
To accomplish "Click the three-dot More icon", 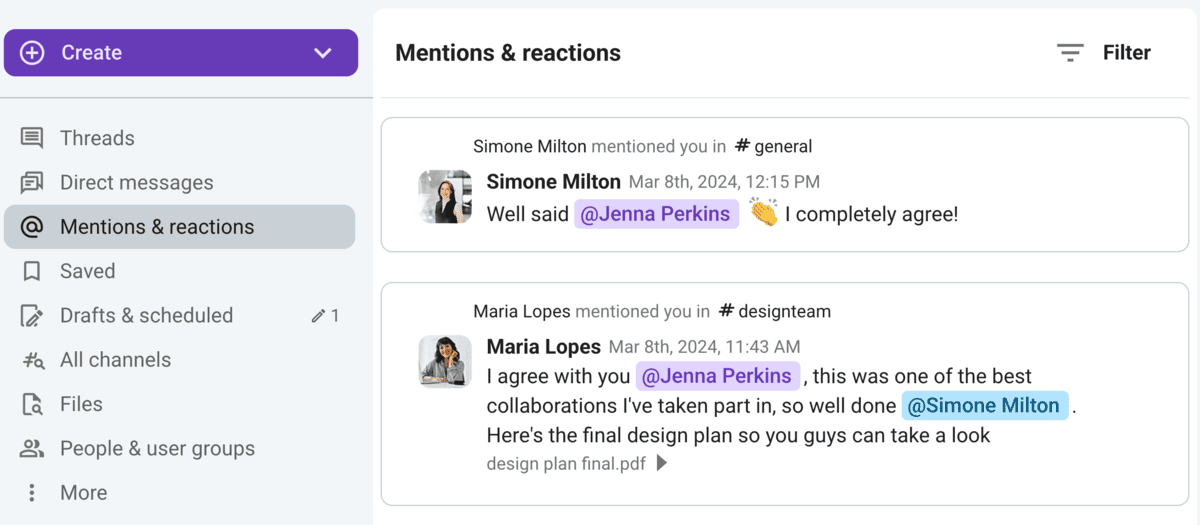I will click(32, 493).
